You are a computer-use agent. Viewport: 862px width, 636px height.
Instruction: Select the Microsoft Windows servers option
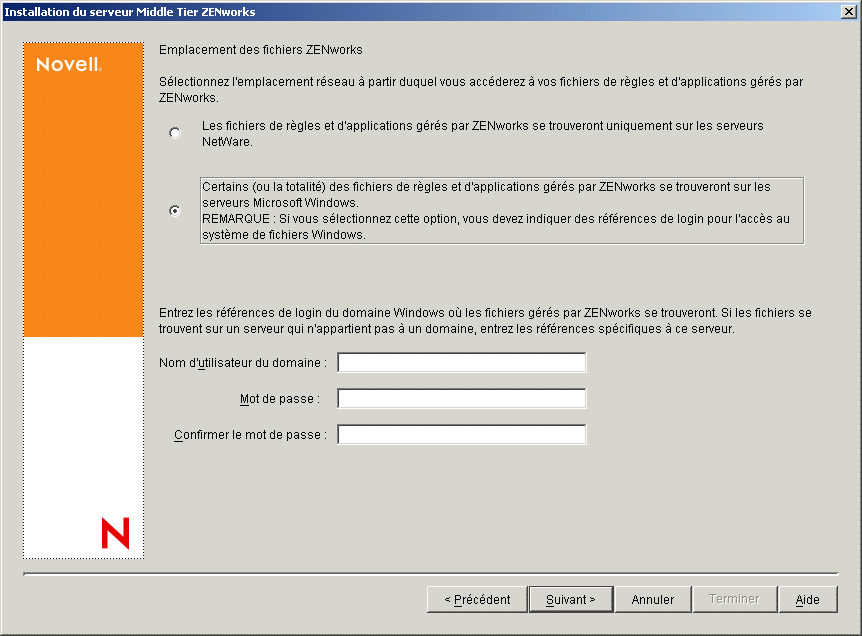[x=175, y=211]
